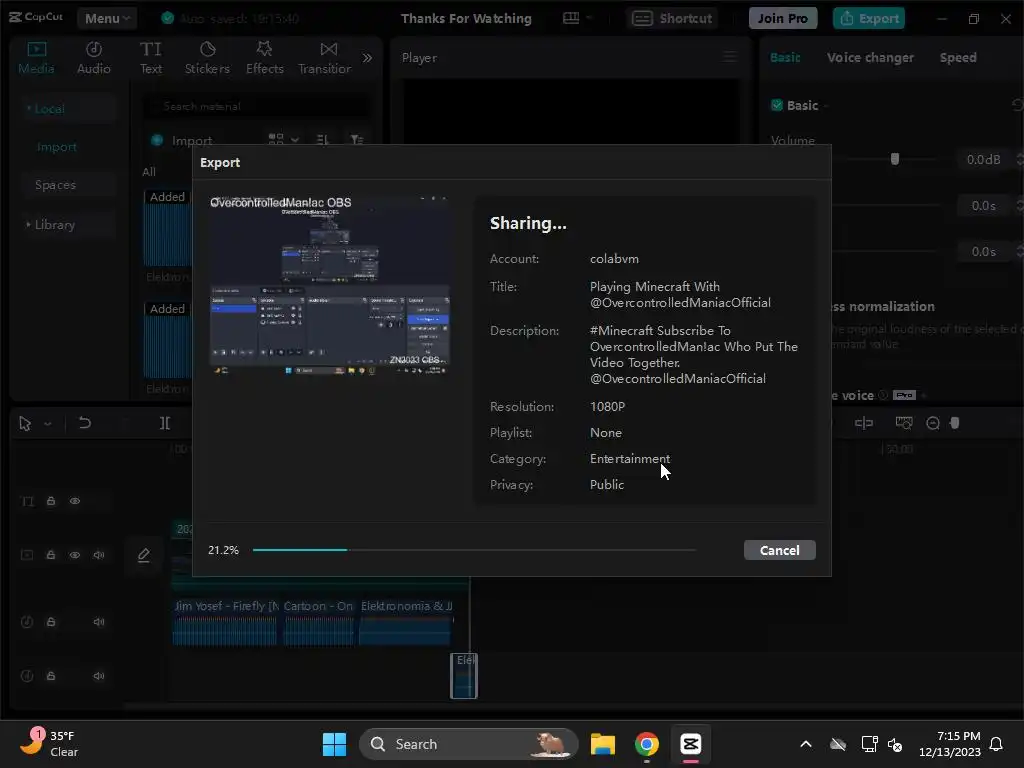Open the Menu dropdown in title bar

coord(107,18)
